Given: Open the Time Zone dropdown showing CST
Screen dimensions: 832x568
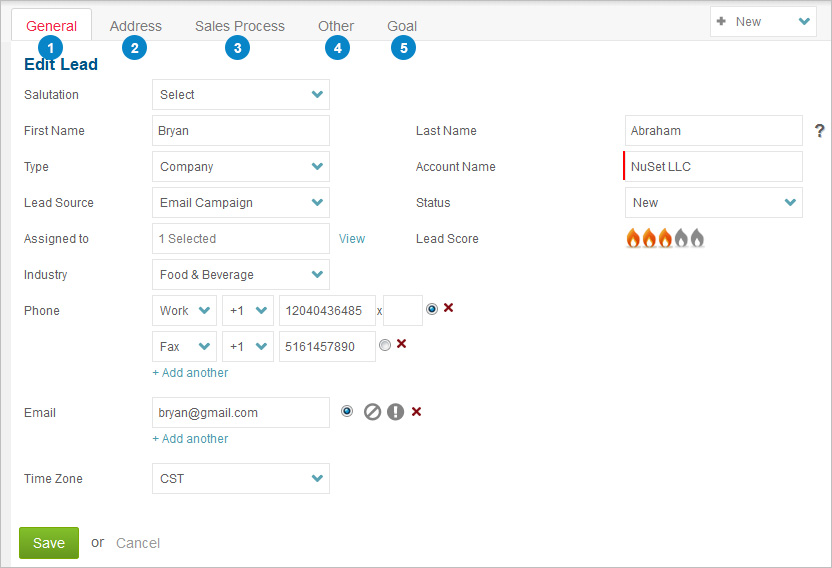Looking at the screenshot, I should [x=241, y=478].
